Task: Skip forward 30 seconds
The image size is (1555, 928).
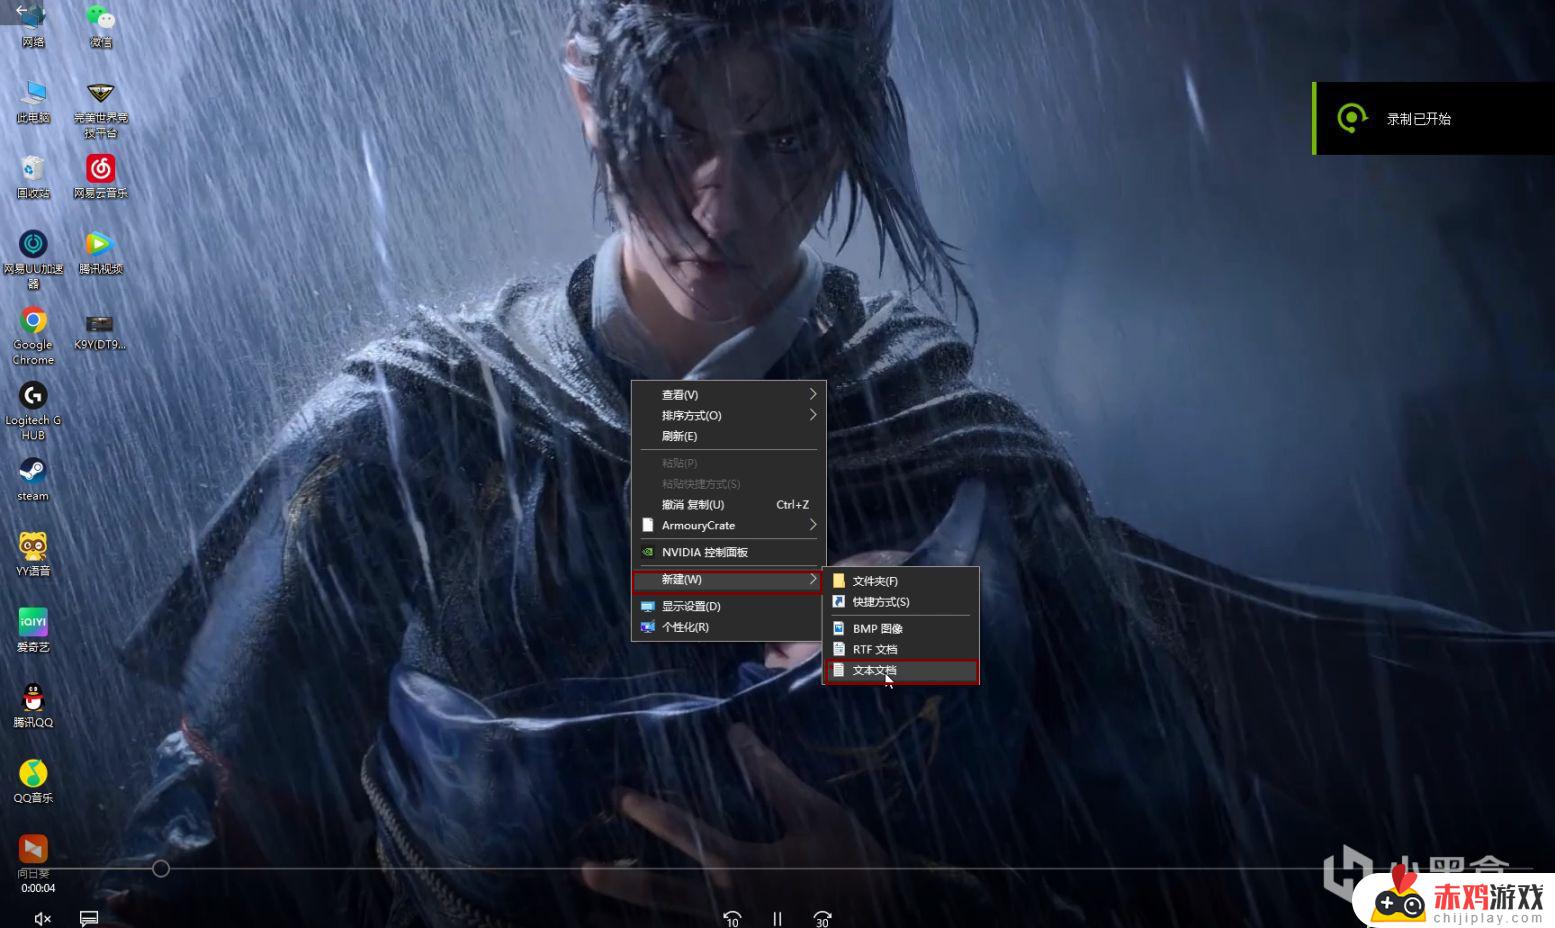Action: pos(822,918)
